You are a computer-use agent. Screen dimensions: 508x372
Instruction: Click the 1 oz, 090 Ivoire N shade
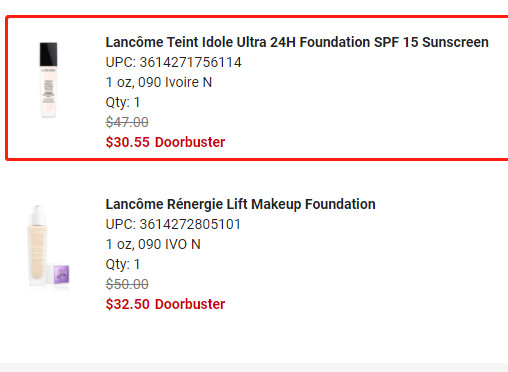click(x=159, y=82)
